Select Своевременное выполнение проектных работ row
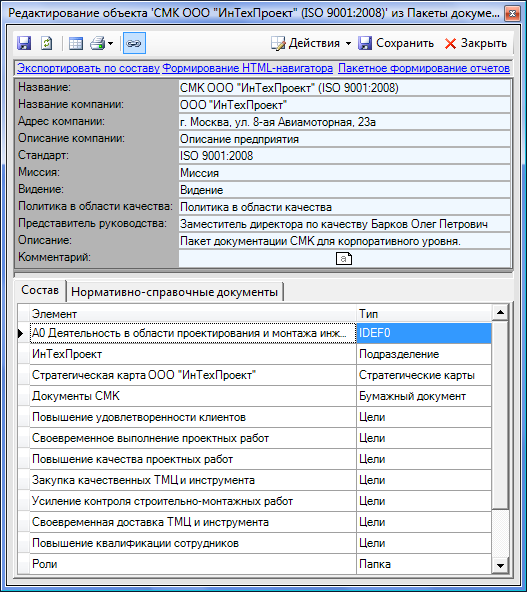The image size is (527, 592). coord(193,438)
